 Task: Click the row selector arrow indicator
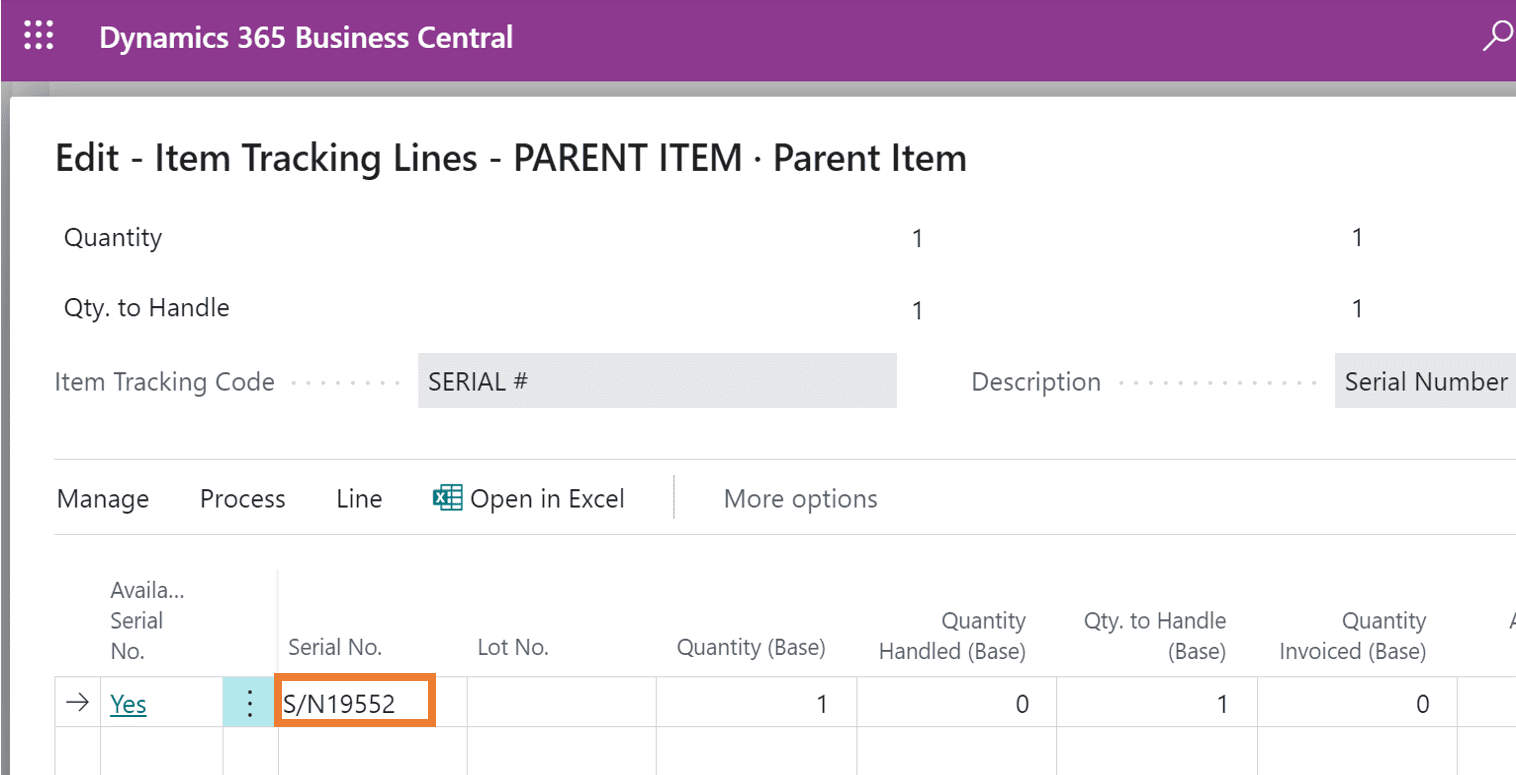coord(77,704)
